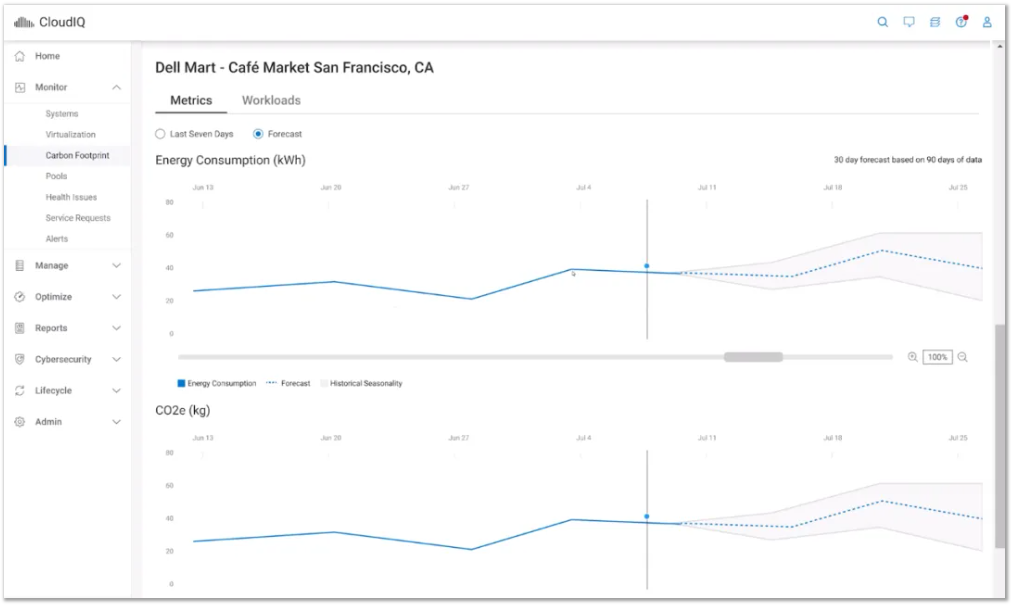Click the Monitor section icon
This screenshot has width=1011, height=606.
point(20,87)
